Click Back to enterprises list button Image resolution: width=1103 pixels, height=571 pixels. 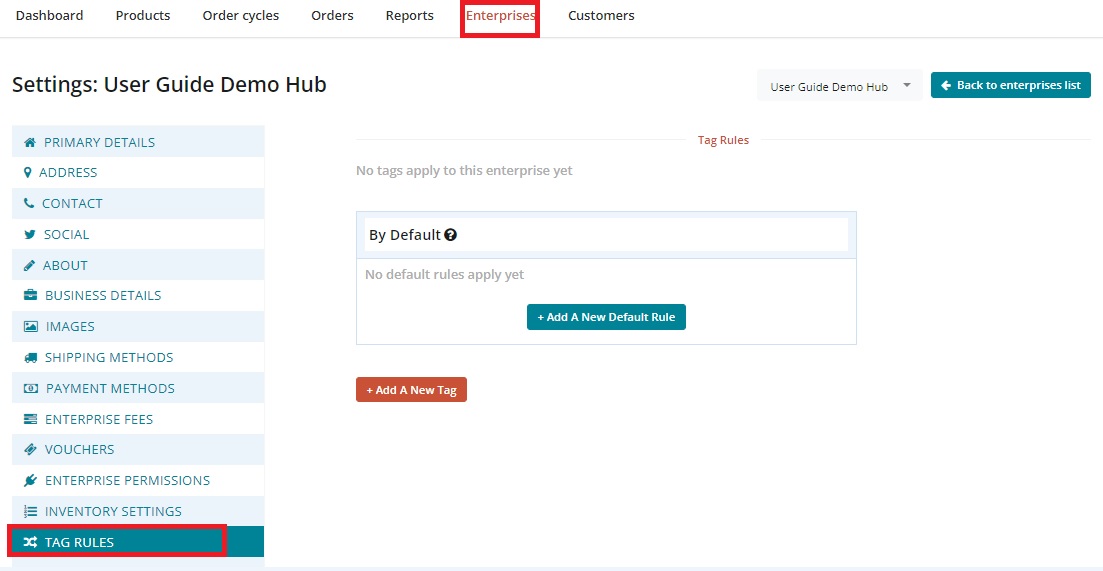tap(1010, 85)
